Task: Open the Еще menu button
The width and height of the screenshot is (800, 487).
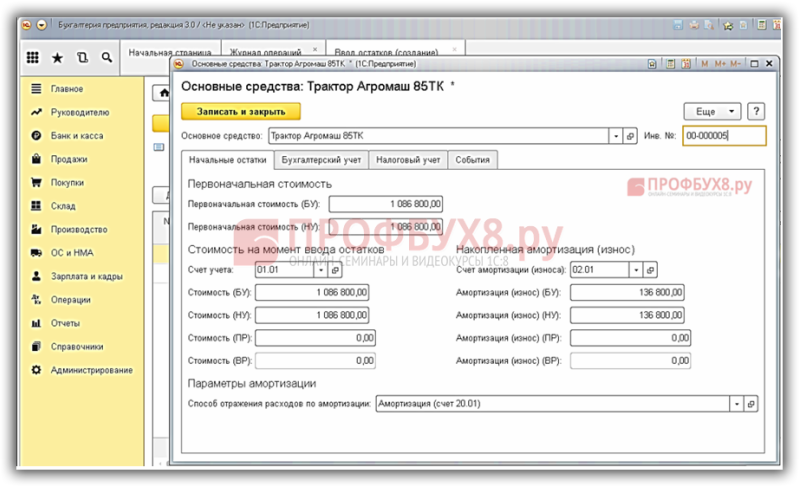Action: pos(712,112)
